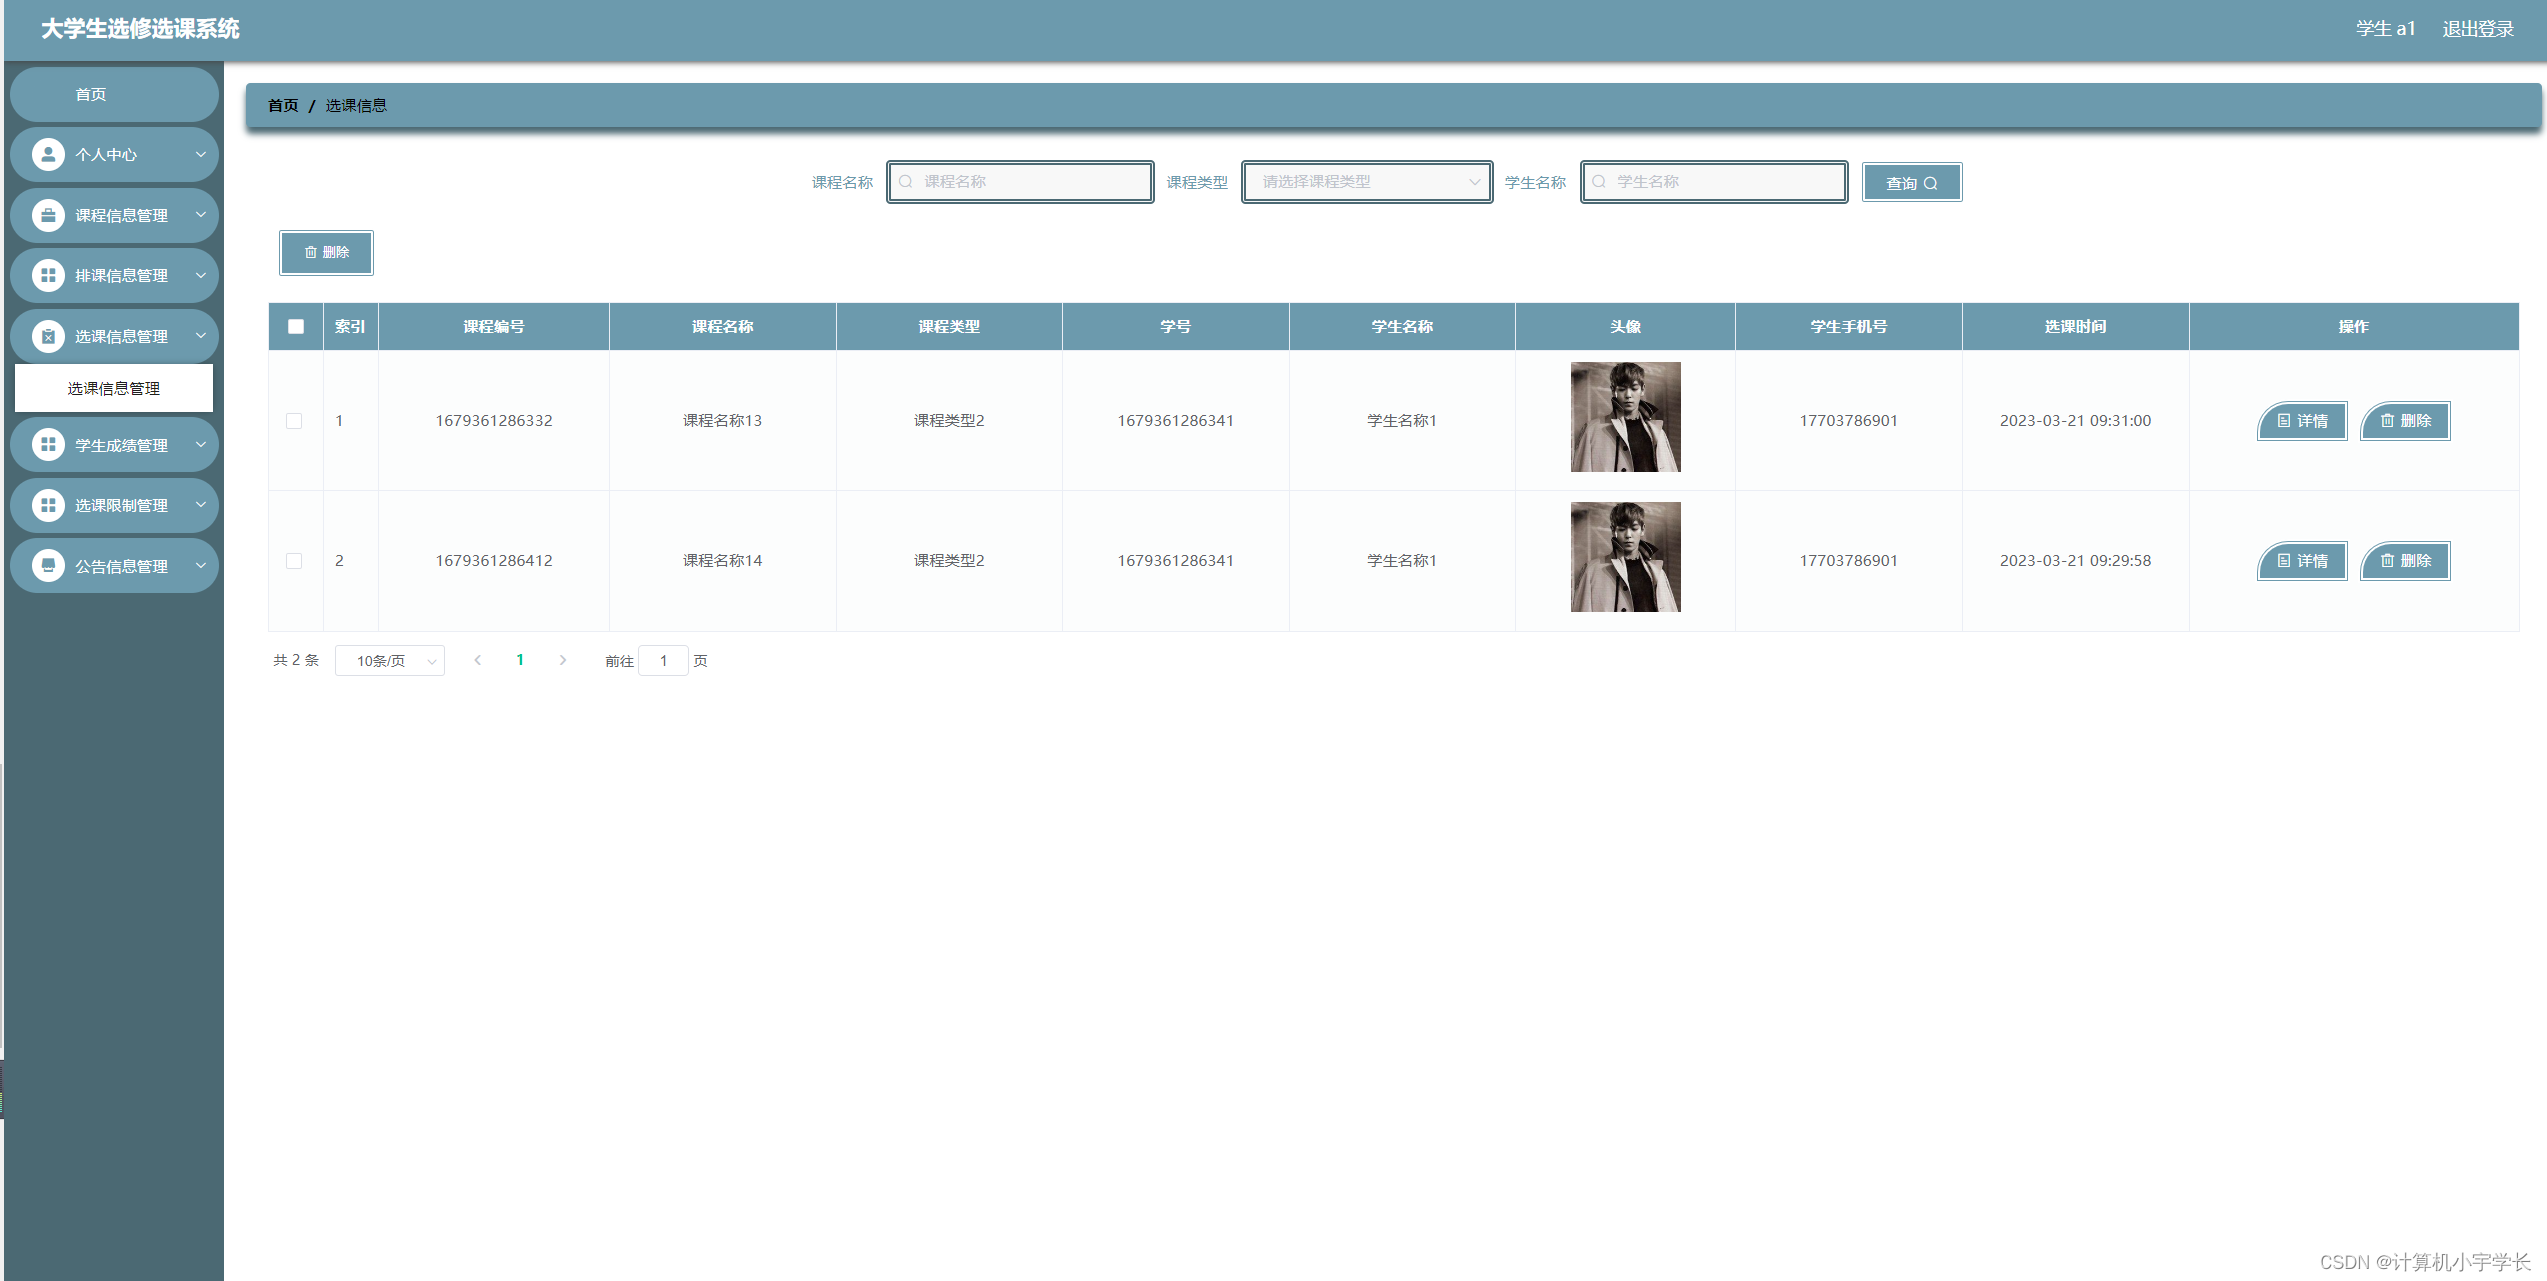Click the grid icon beside 排课信息管理
The height and width of the screenshot is (1281, 2547).
(x=47, y=275)
